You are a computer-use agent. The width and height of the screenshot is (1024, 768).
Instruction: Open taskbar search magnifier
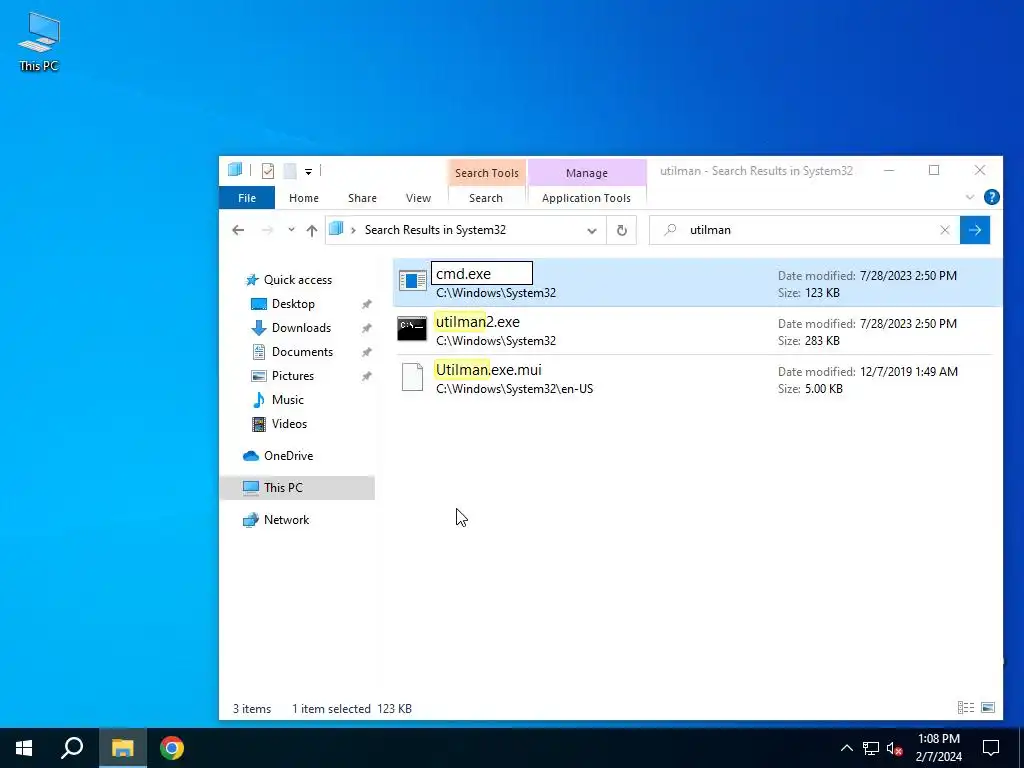(72, 748)
